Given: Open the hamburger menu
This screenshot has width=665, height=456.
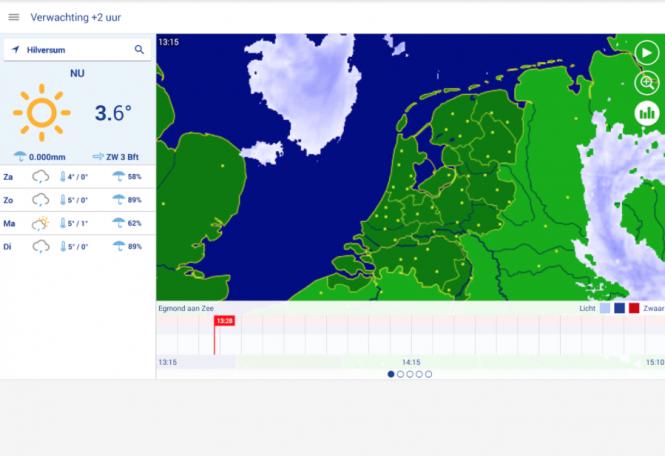Looking at the screenshot, I should (14, 17).
